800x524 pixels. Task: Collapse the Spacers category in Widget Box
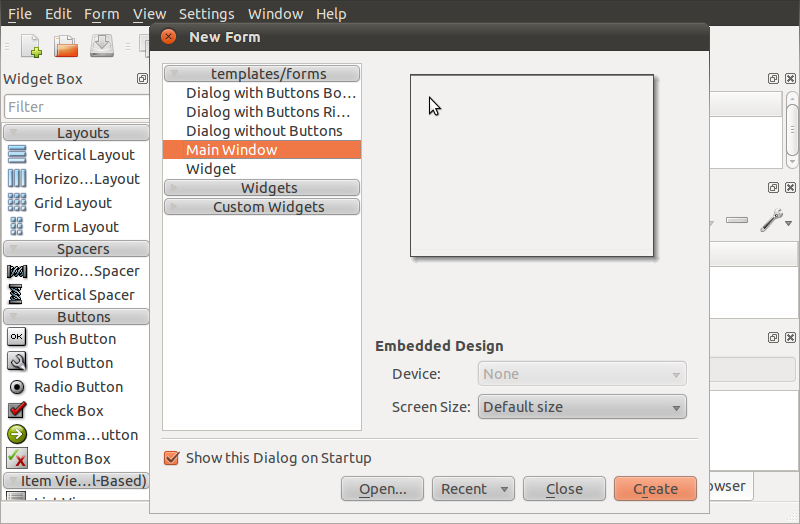77,248
